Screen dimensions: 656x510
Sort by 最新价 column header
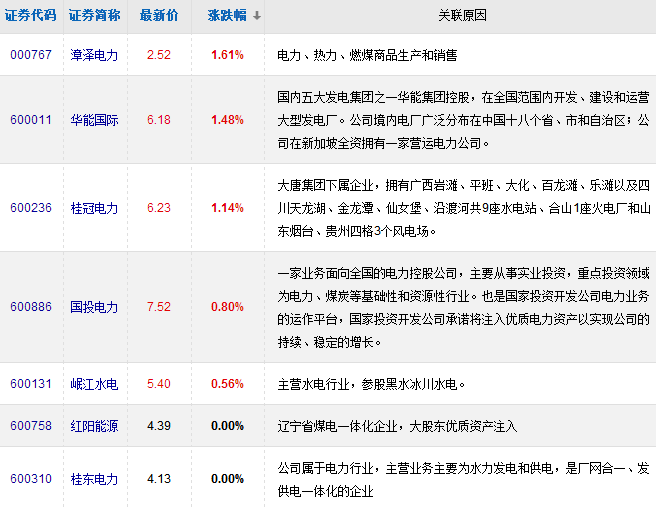[x=159, y=15]
